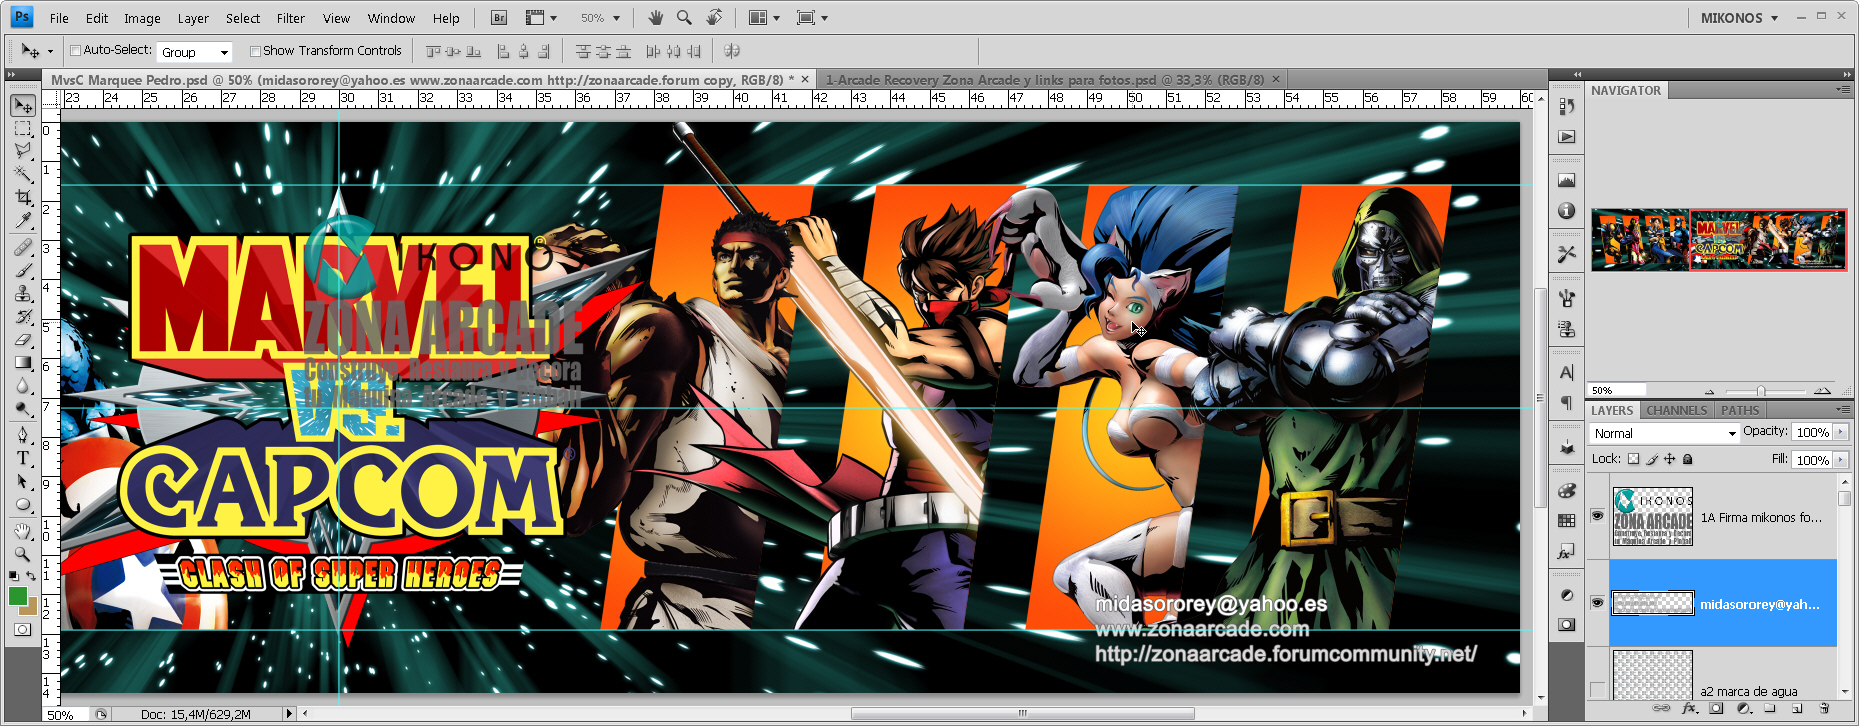Screen dimensions: 1859x726
Task: Open the blend mode Normal dropdown
Action: pos(1664,433)
